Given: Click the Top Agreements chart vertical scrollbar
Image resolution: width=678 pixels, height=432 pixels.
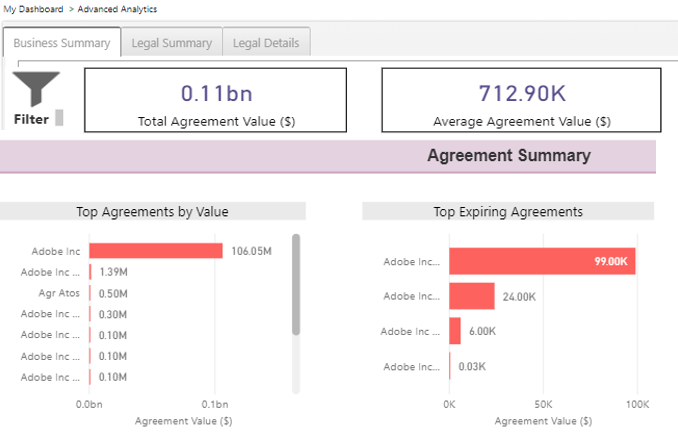Looking at the screenshot, I should coord(296,285).
